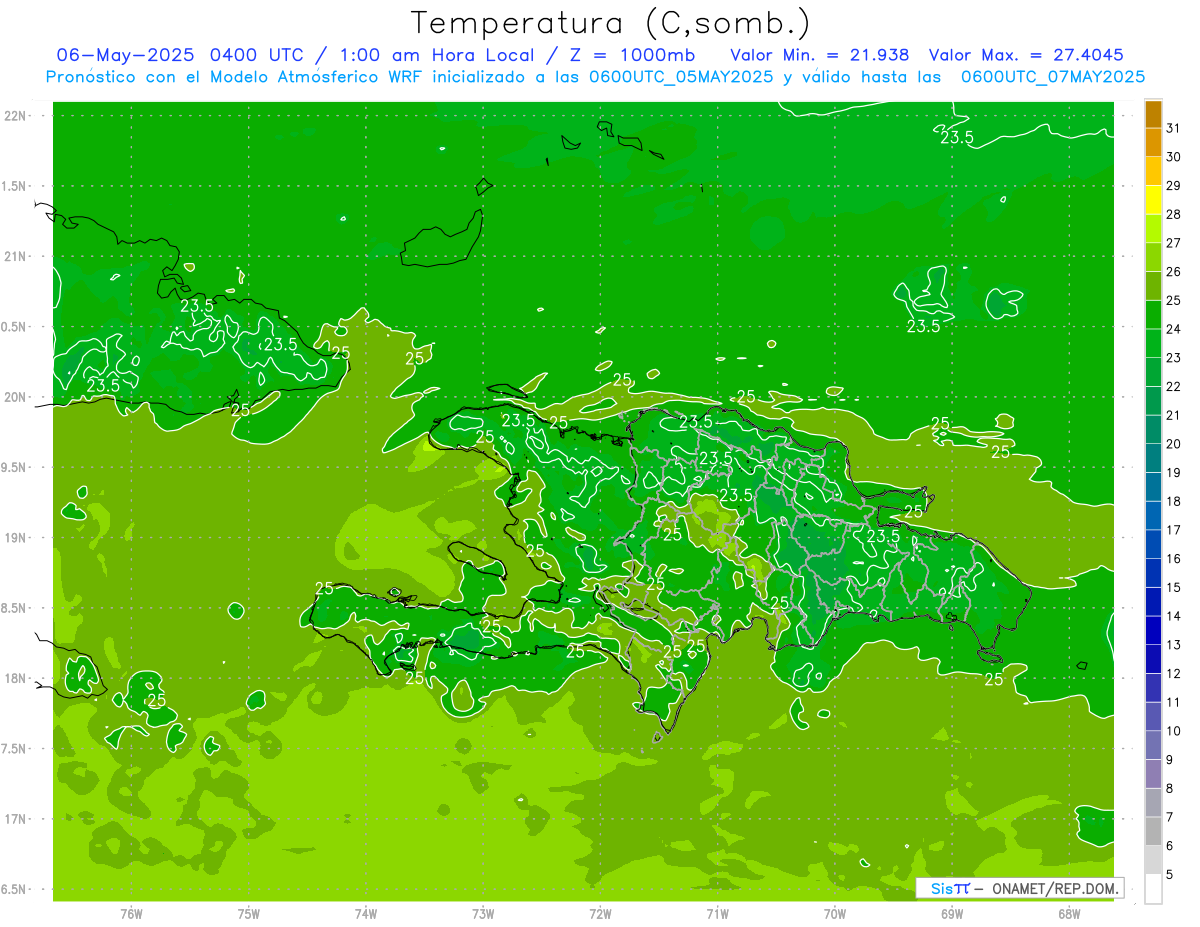The image size is (1200, 927).
Task: Click the "72W" longitude axis label
Action: coord(600,913)
